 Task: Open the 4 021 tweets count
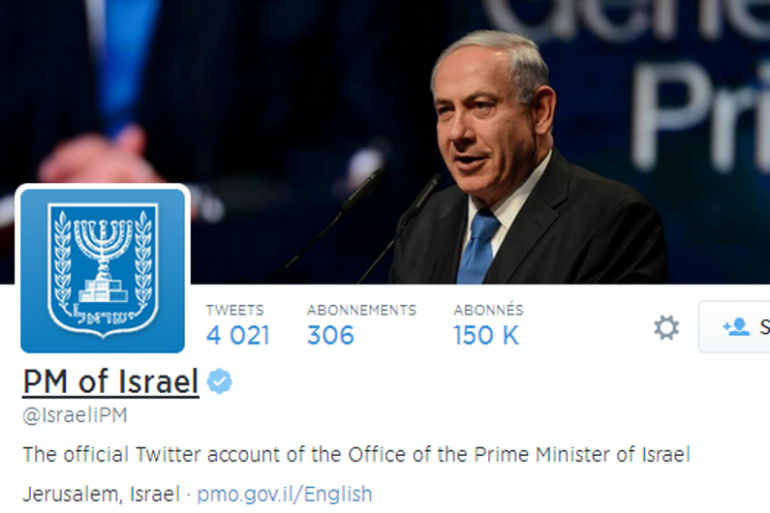point(238,336)
